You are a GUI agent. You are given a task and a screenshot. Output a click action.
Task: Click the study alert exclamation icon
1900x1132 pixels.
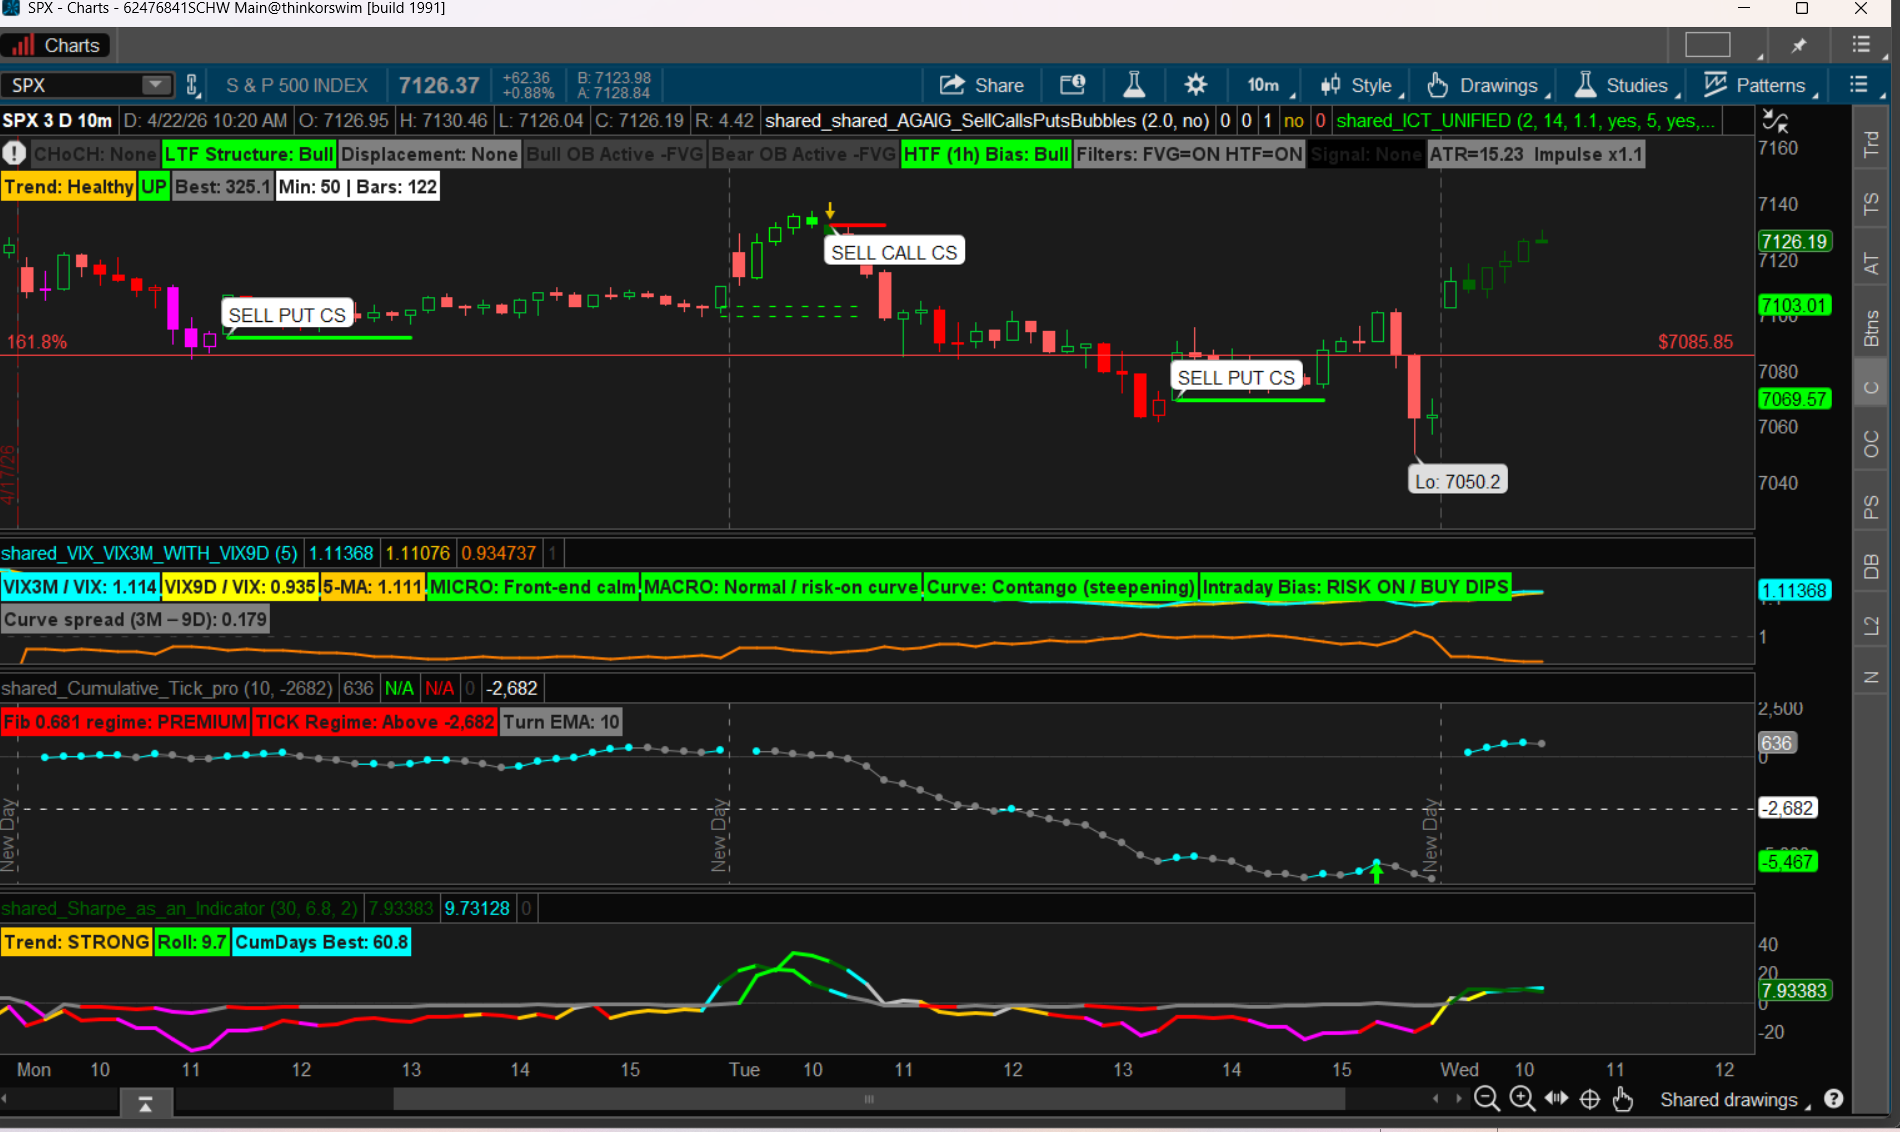(x=14, y=154)
